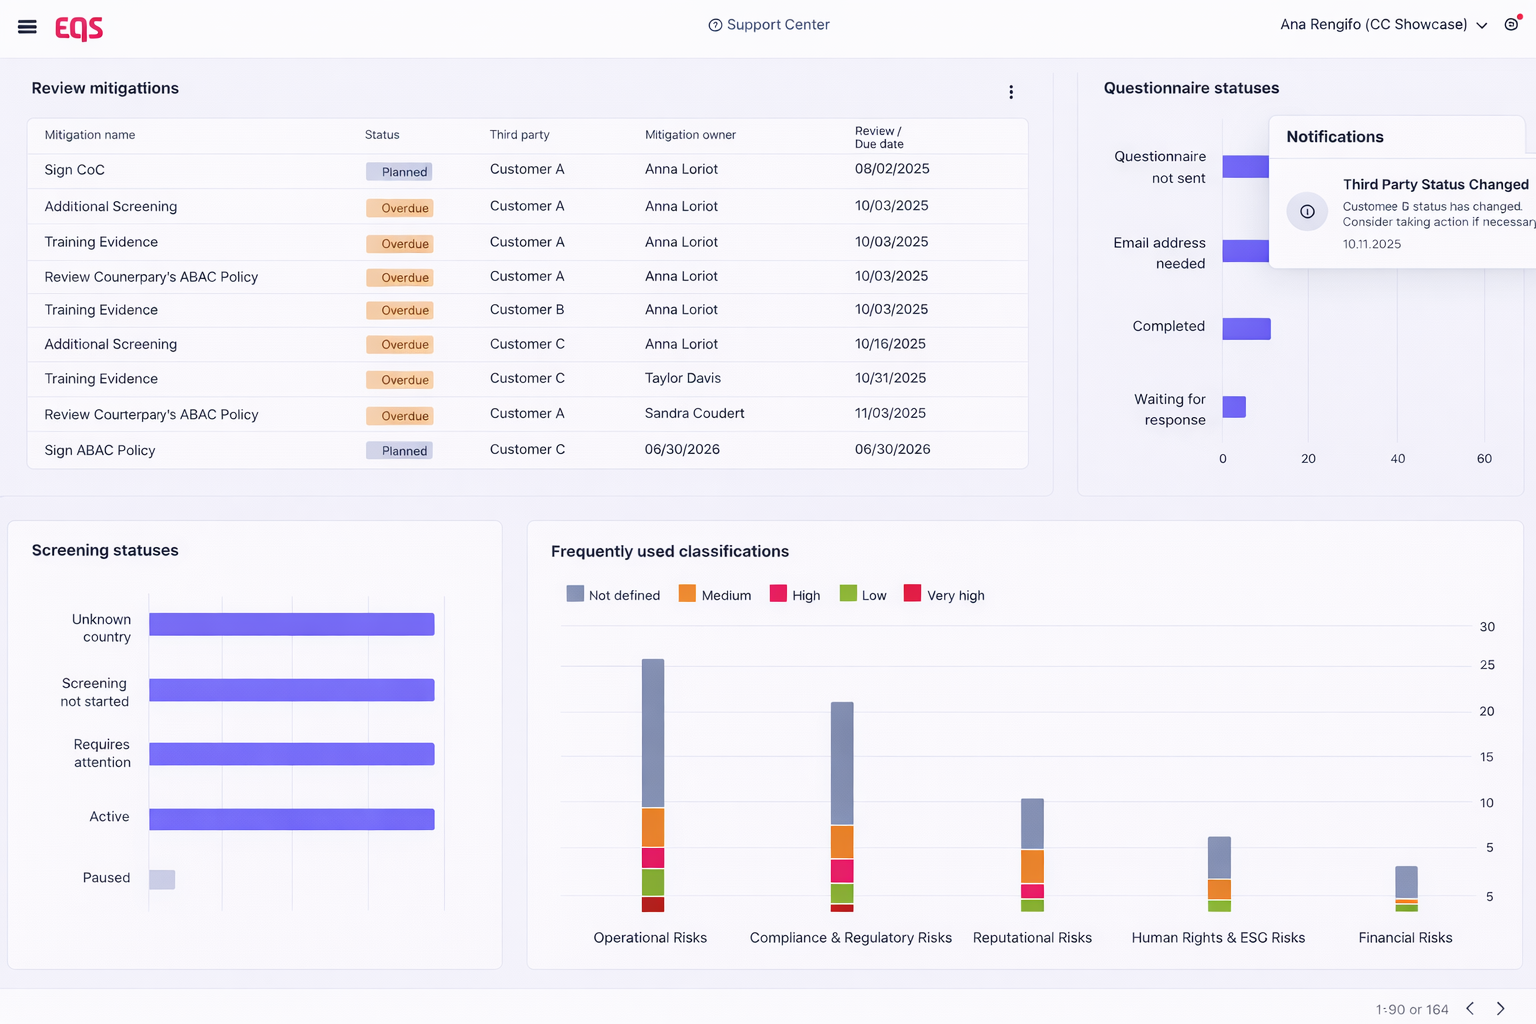Open the hamburger navigation menu

[x=27, y=27]
